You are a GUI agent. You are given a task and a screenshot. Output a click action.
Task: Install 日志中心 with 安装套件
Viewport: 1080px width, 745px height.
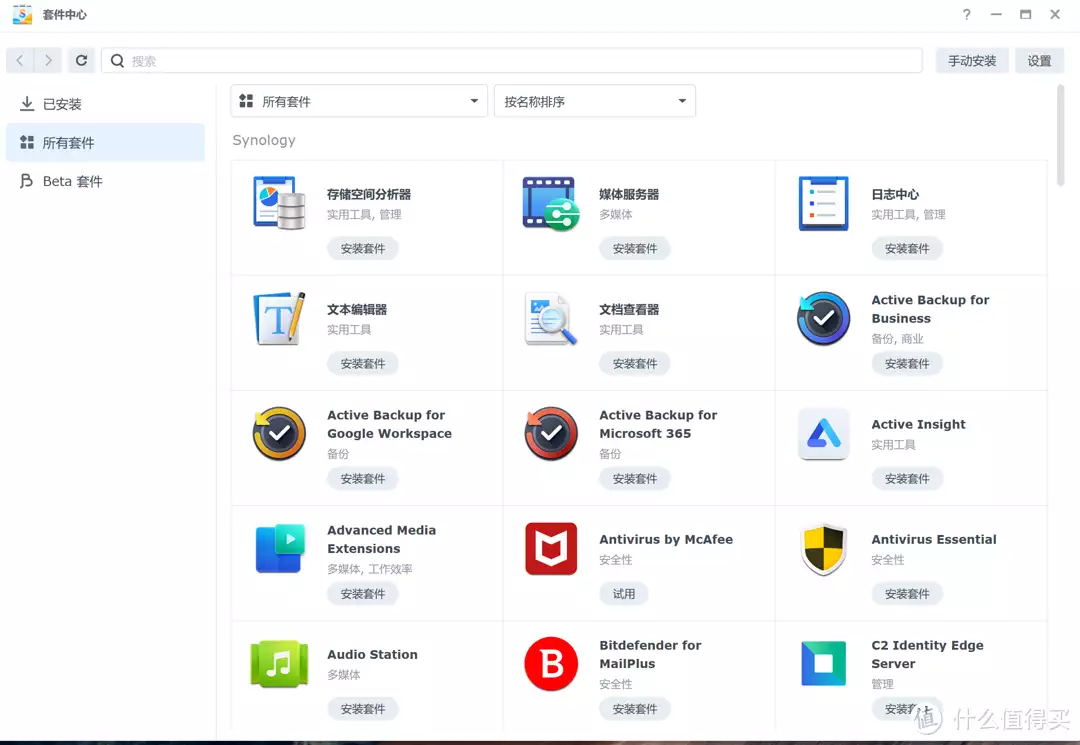coord(906,249)
